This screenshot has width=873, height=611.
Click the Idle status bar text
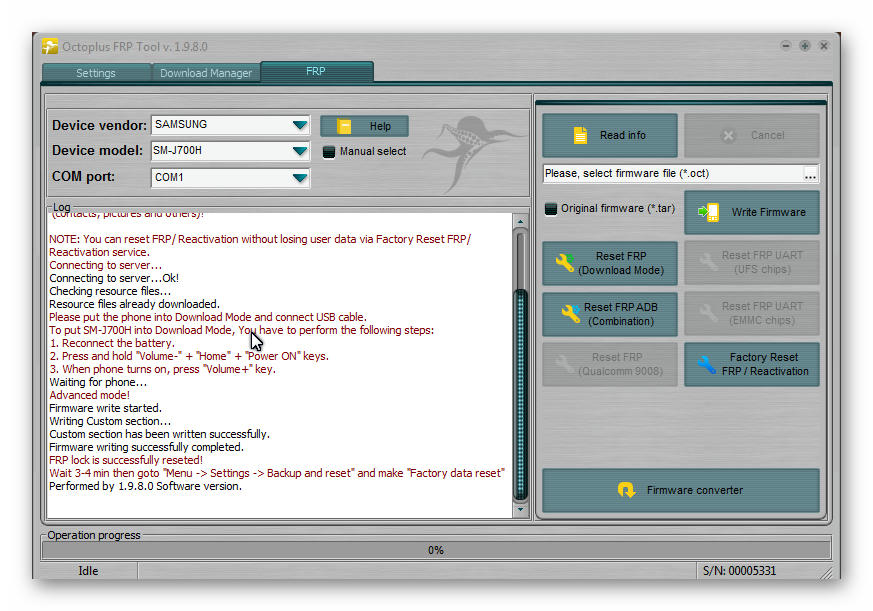click(88, 571)
